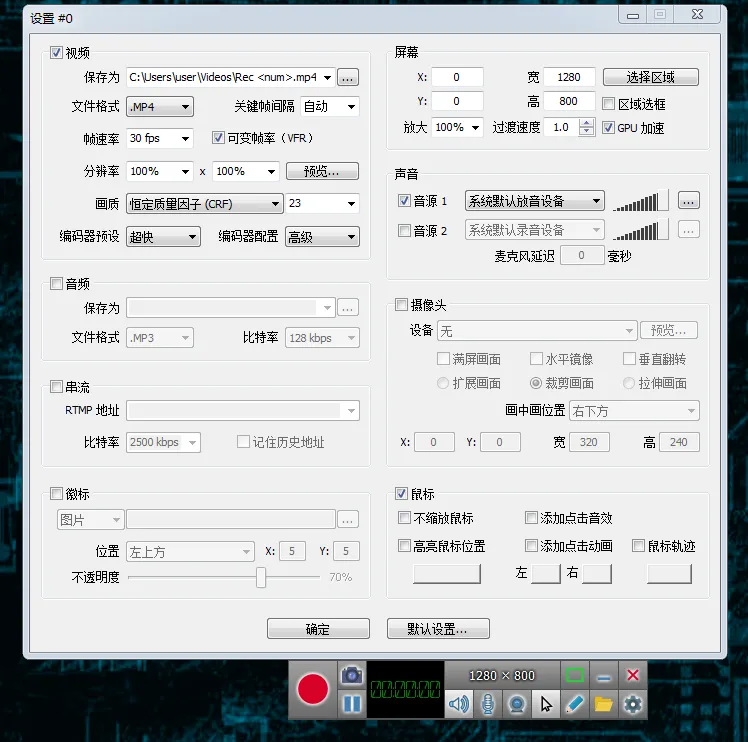Click the 预览... button beside 分辨率
The width and height of the screenshot is (748, 742).
(322, 171)
